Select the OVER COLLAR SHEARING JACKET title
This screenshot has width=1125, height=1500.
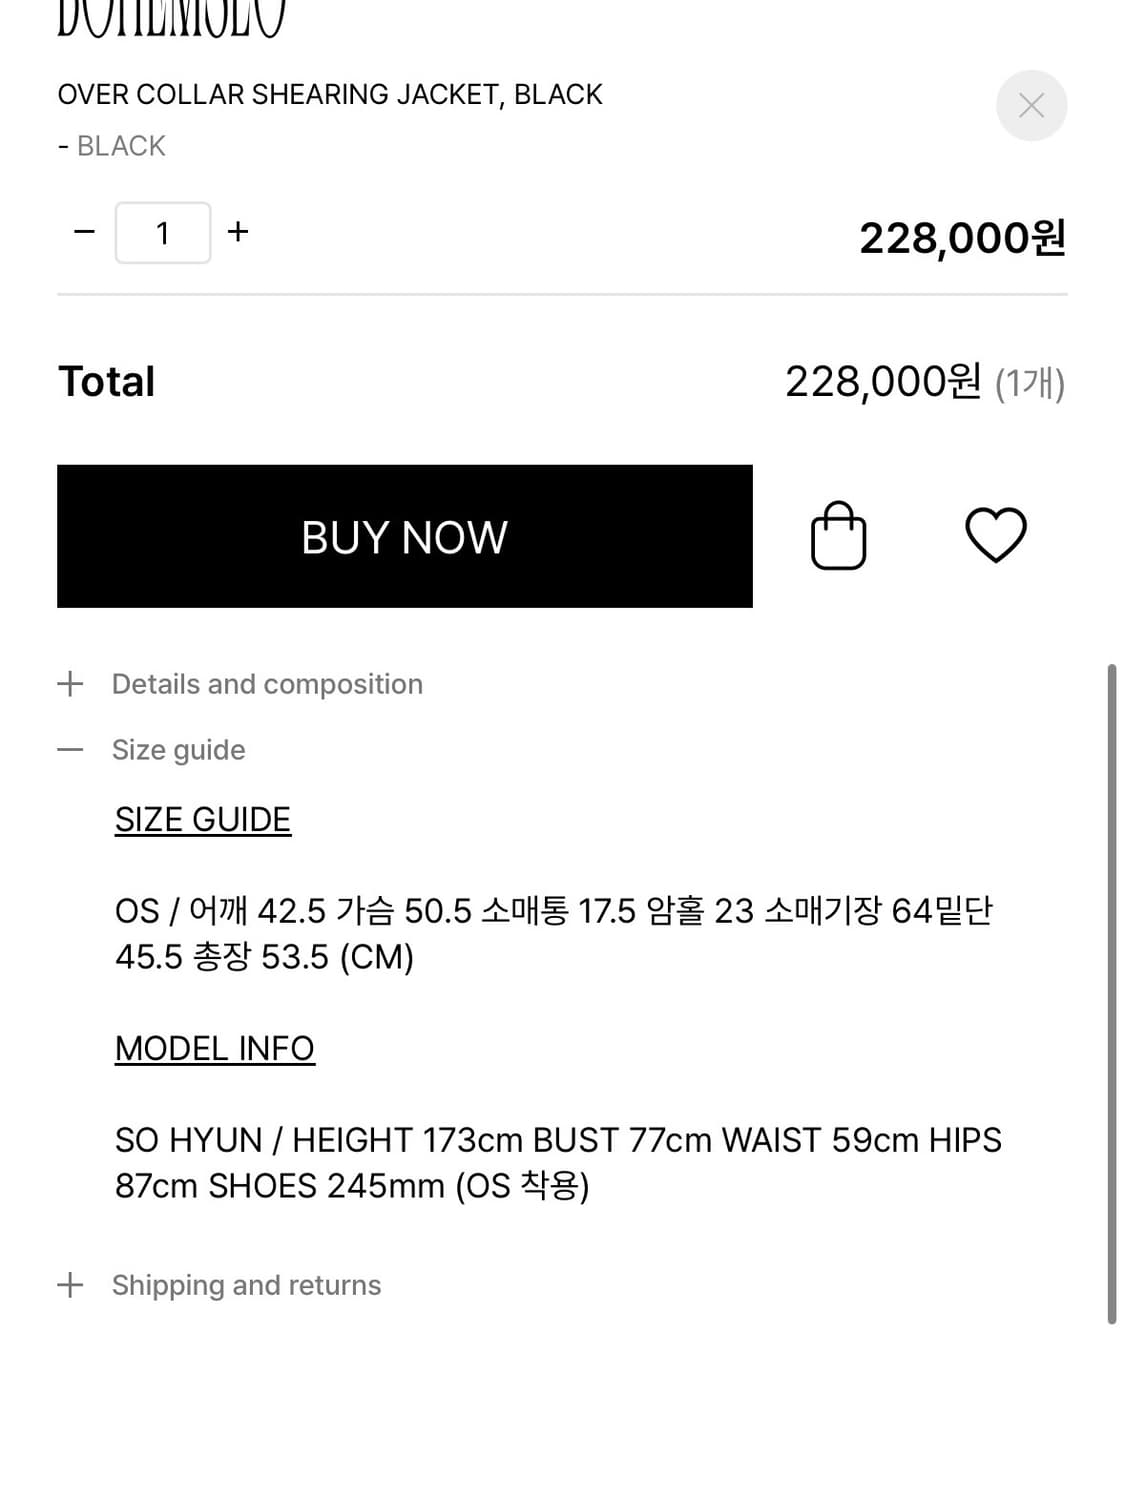[x=330, y=95]
